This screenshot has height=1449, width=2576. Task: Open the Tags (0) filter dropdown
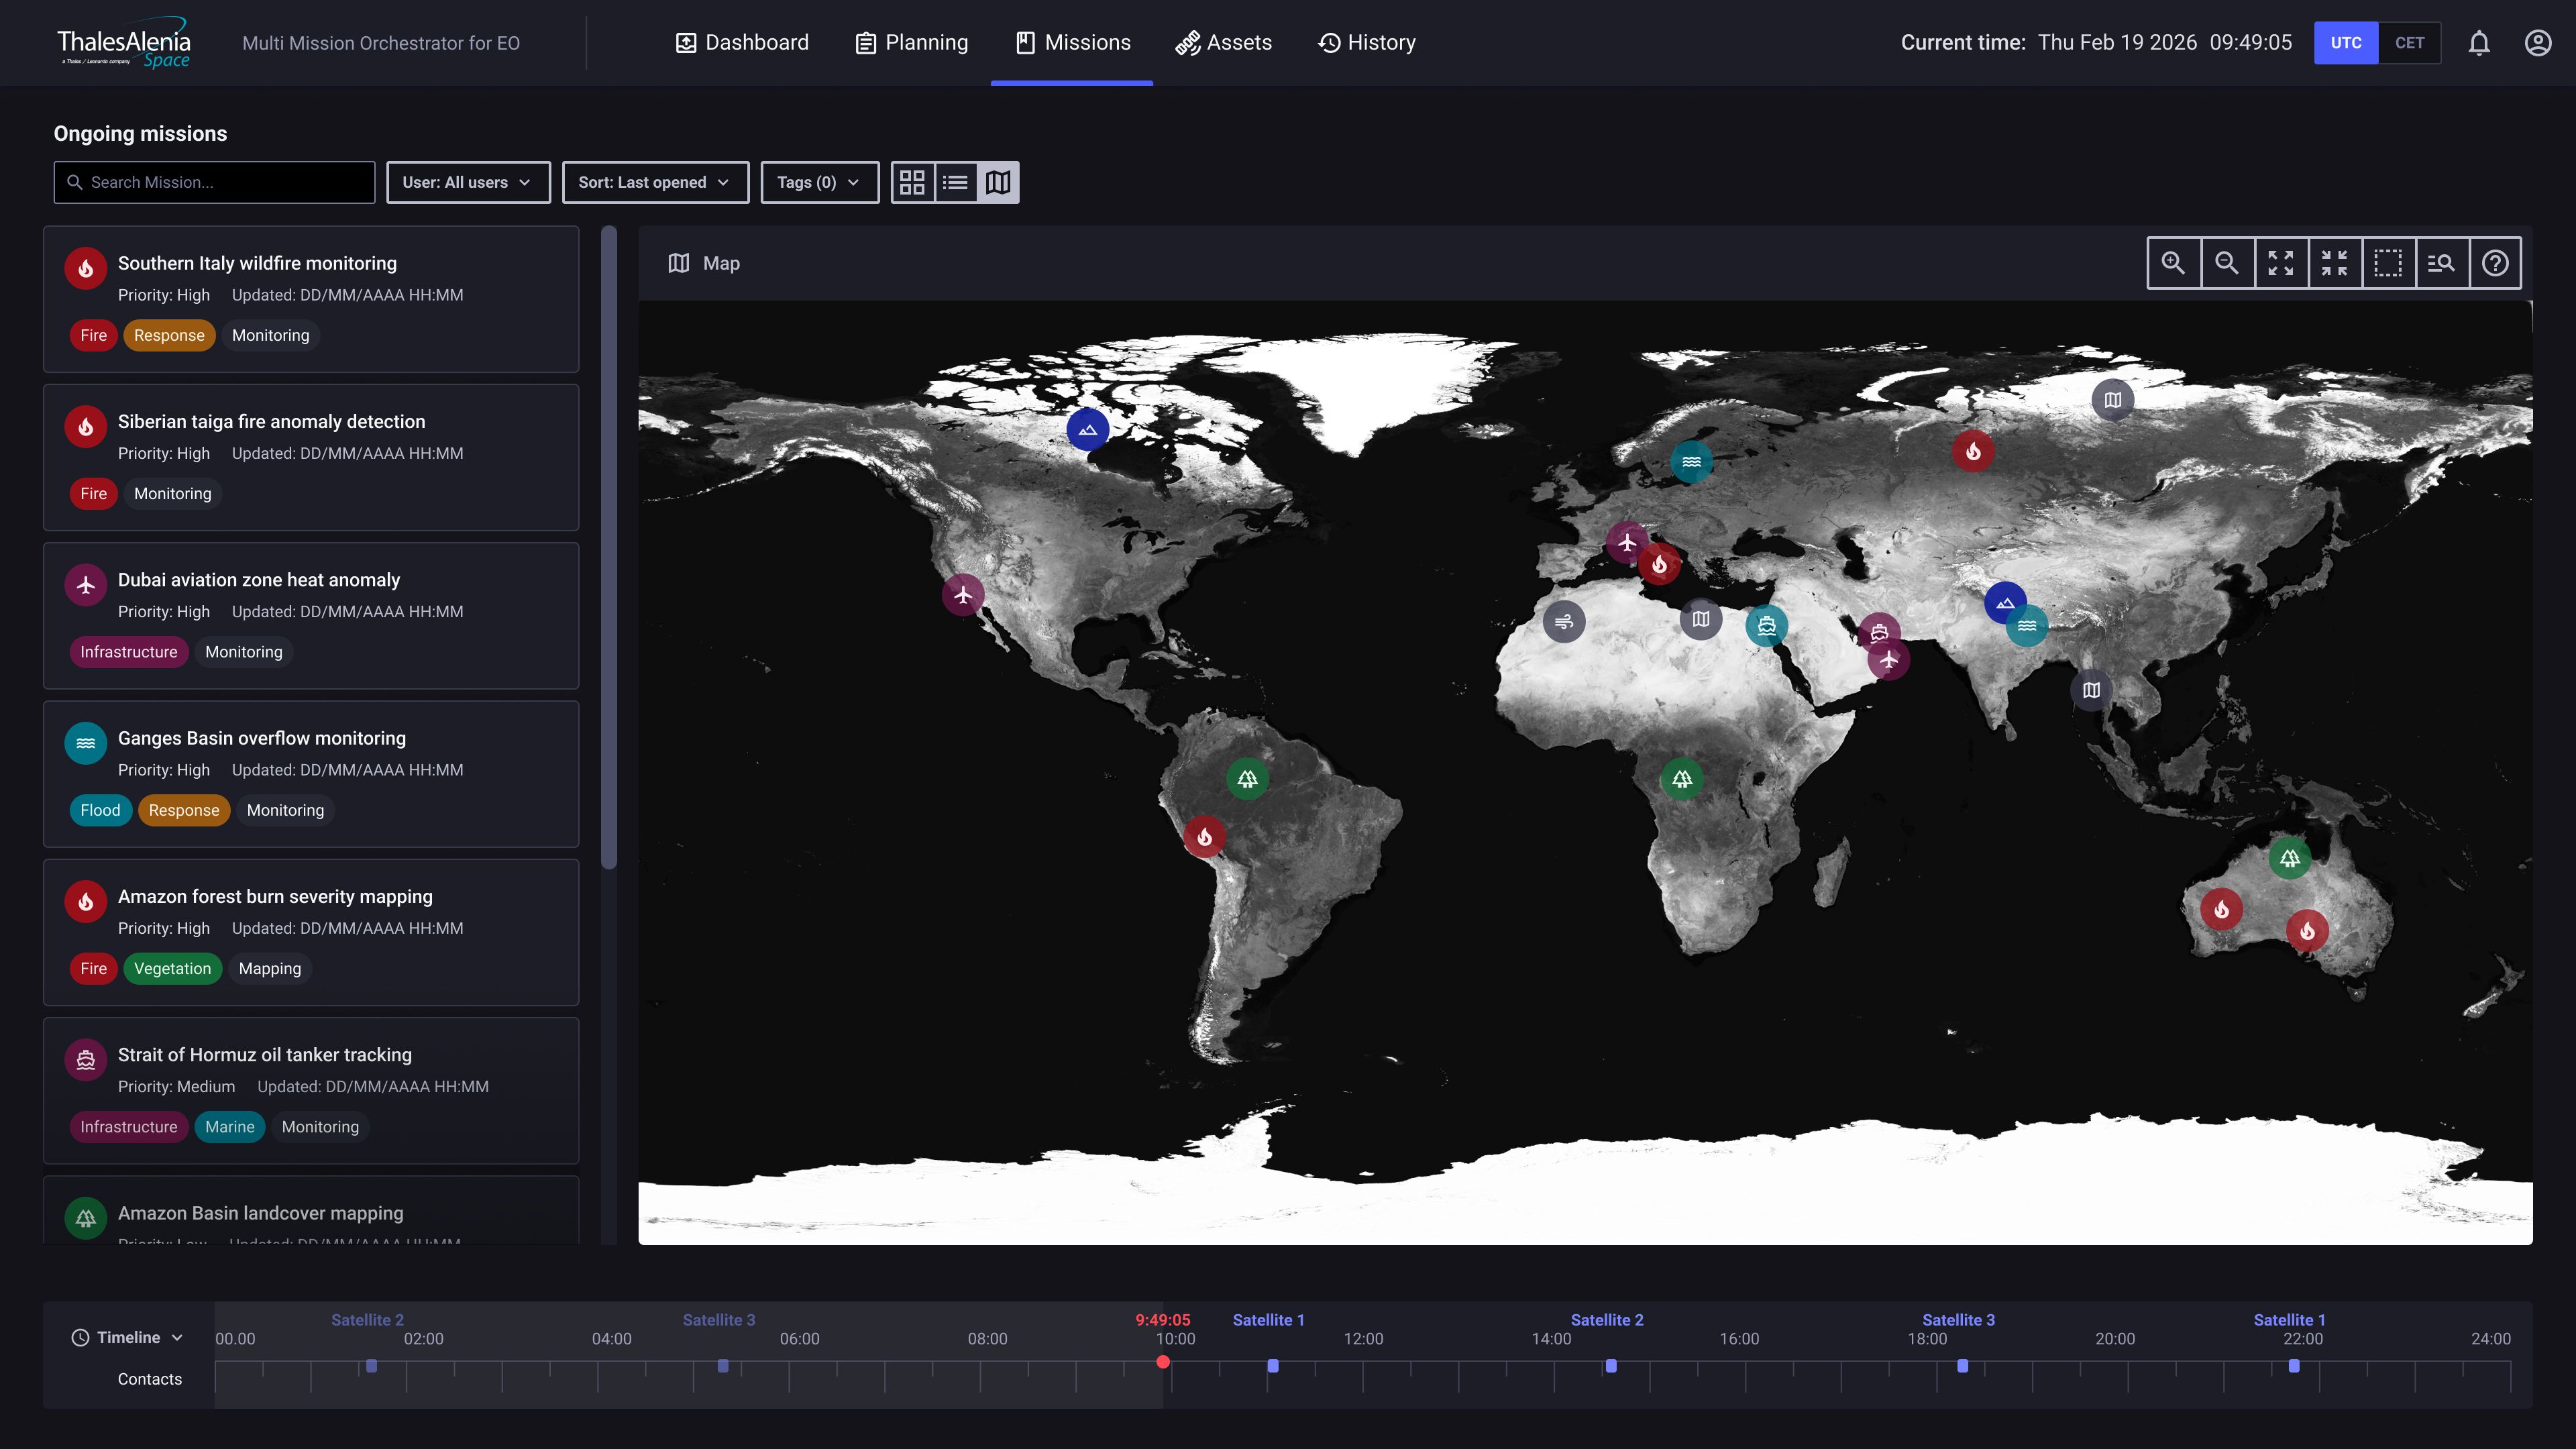[x=820, y=182]
